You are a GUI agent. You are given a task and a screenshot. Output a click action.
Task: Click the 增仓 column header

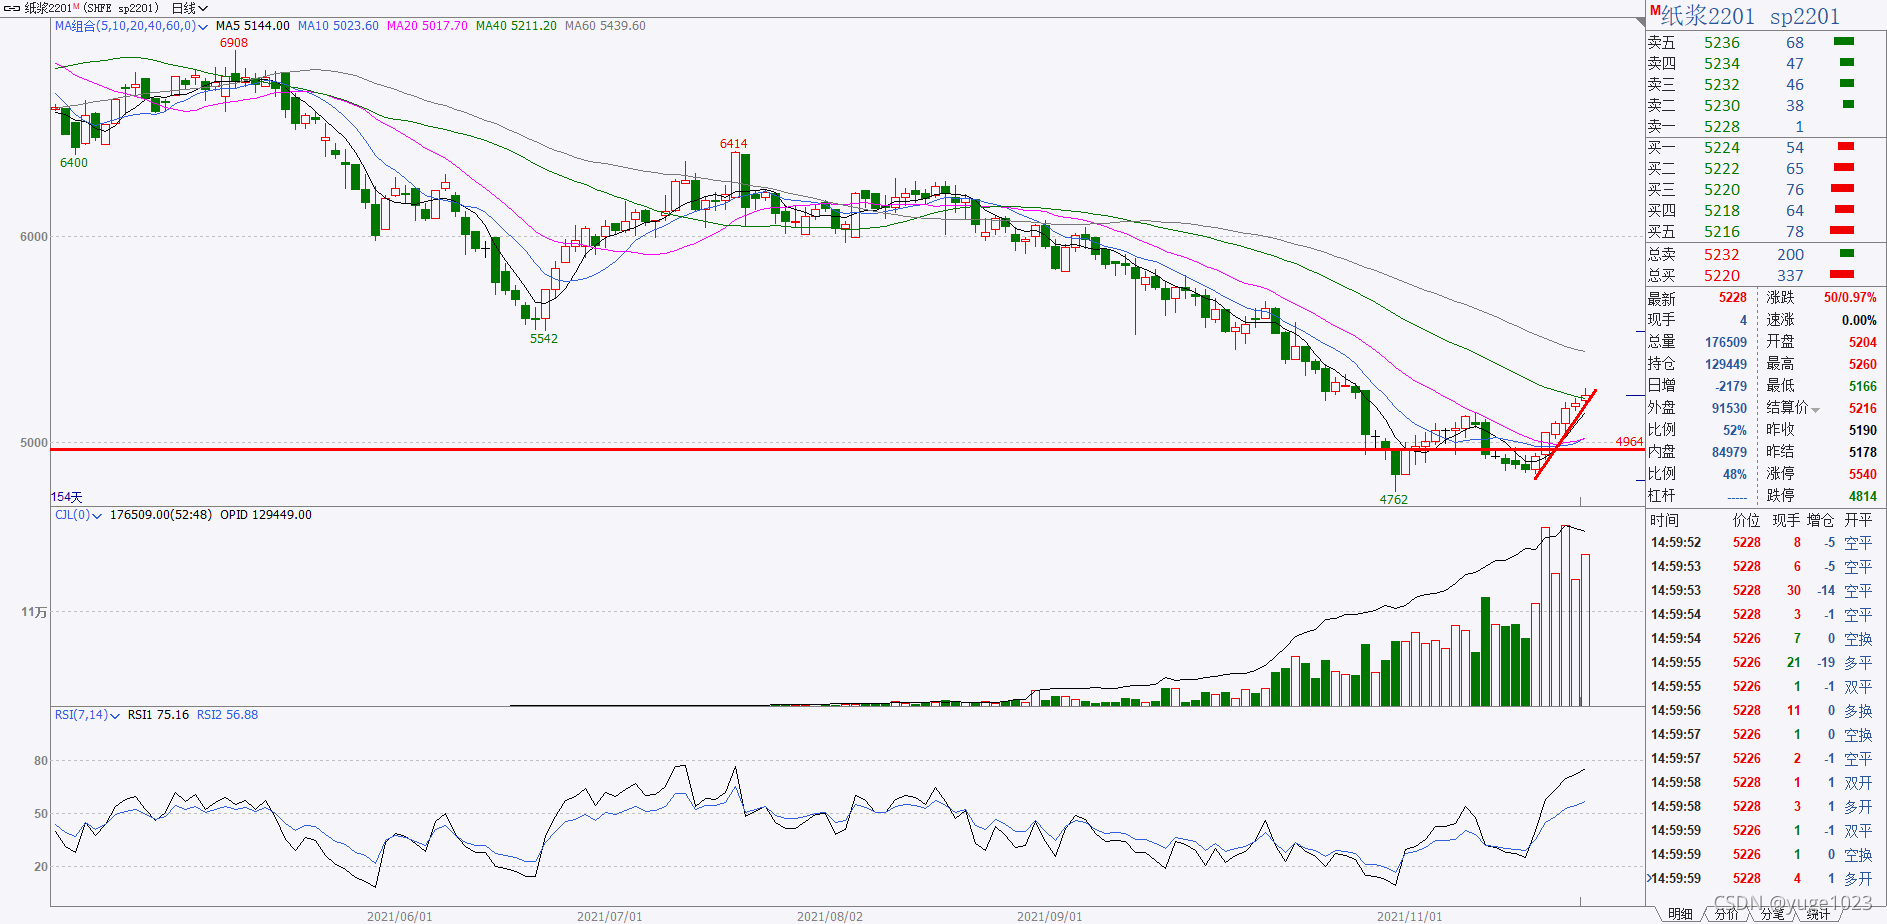1820,521
